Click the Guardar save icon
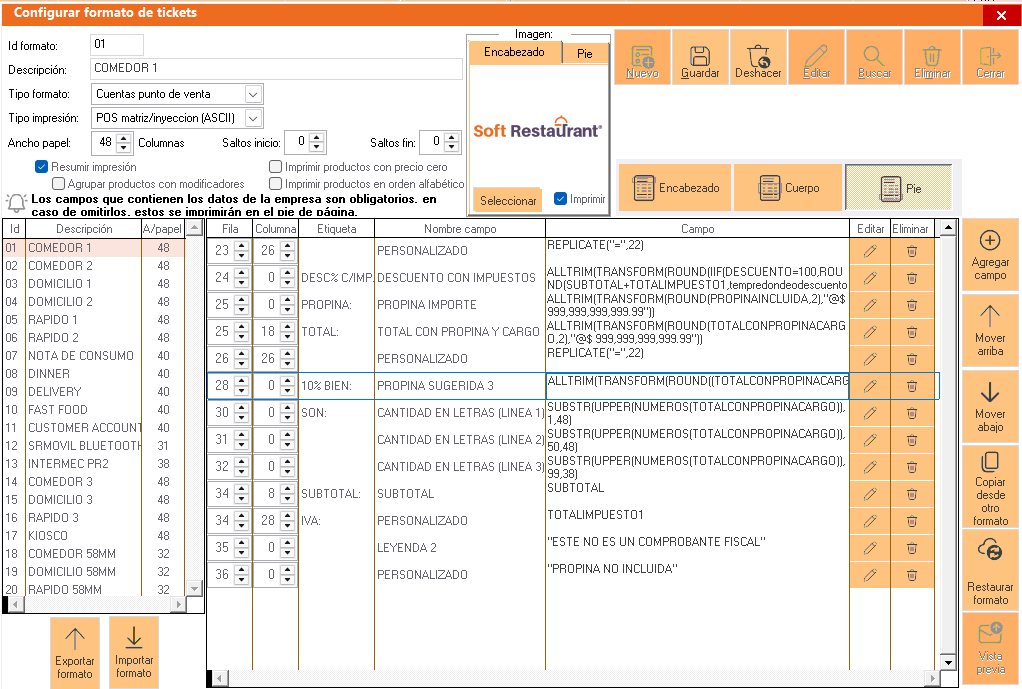 coord(700,57)
